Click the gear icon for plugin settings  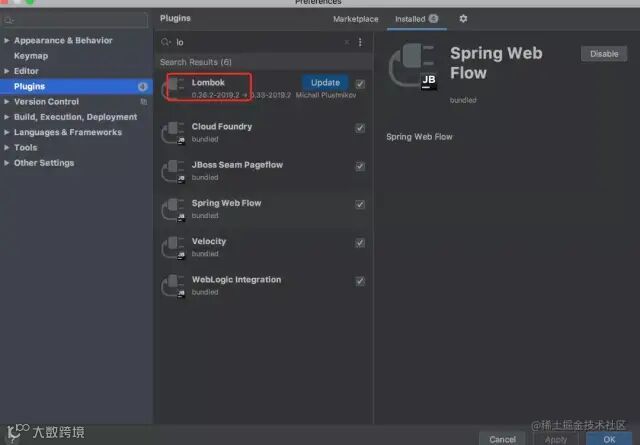coord(463,19)
